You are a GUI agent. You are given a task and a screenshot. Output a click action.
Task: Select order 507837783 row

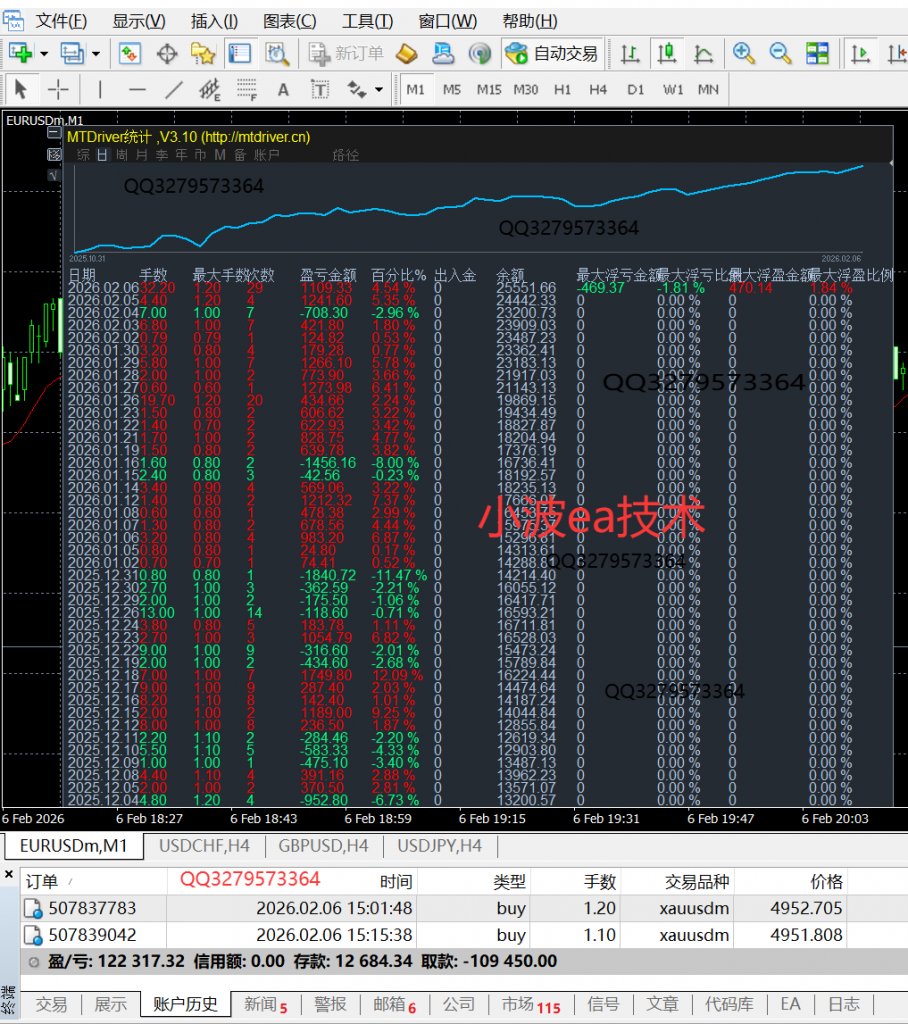click(x=93, y=909)
